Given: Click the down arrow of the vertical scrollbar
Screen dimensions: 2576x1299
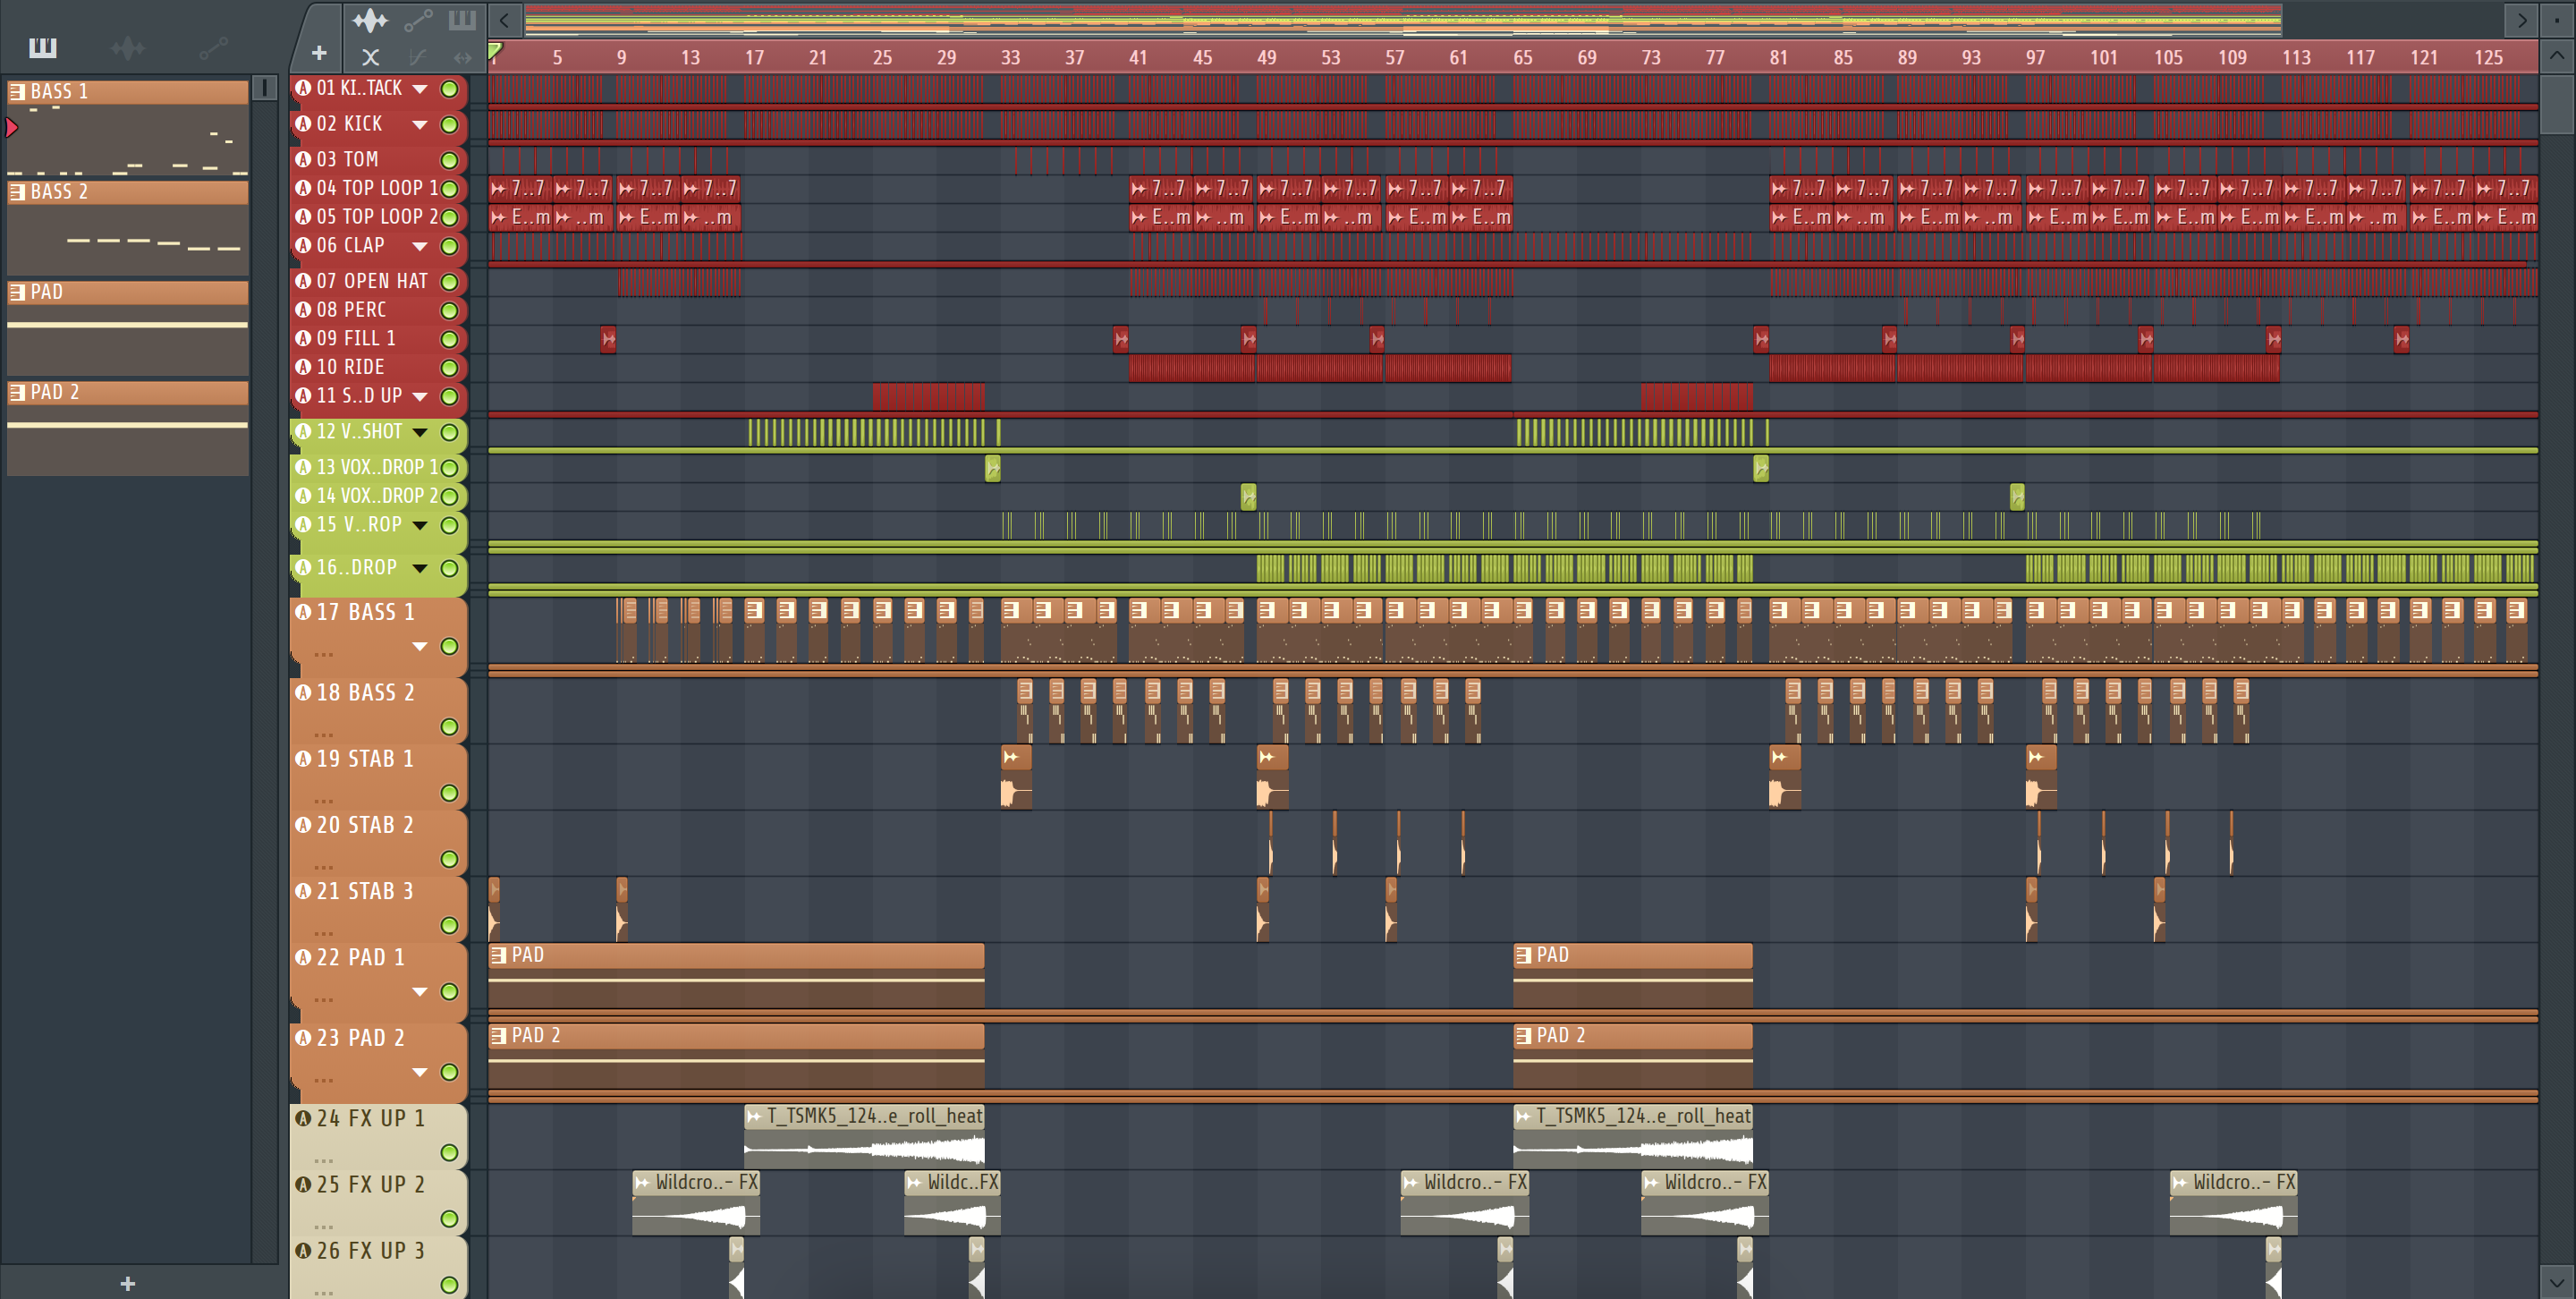Looking at the screenshot, I should tap(2557, 1281).
